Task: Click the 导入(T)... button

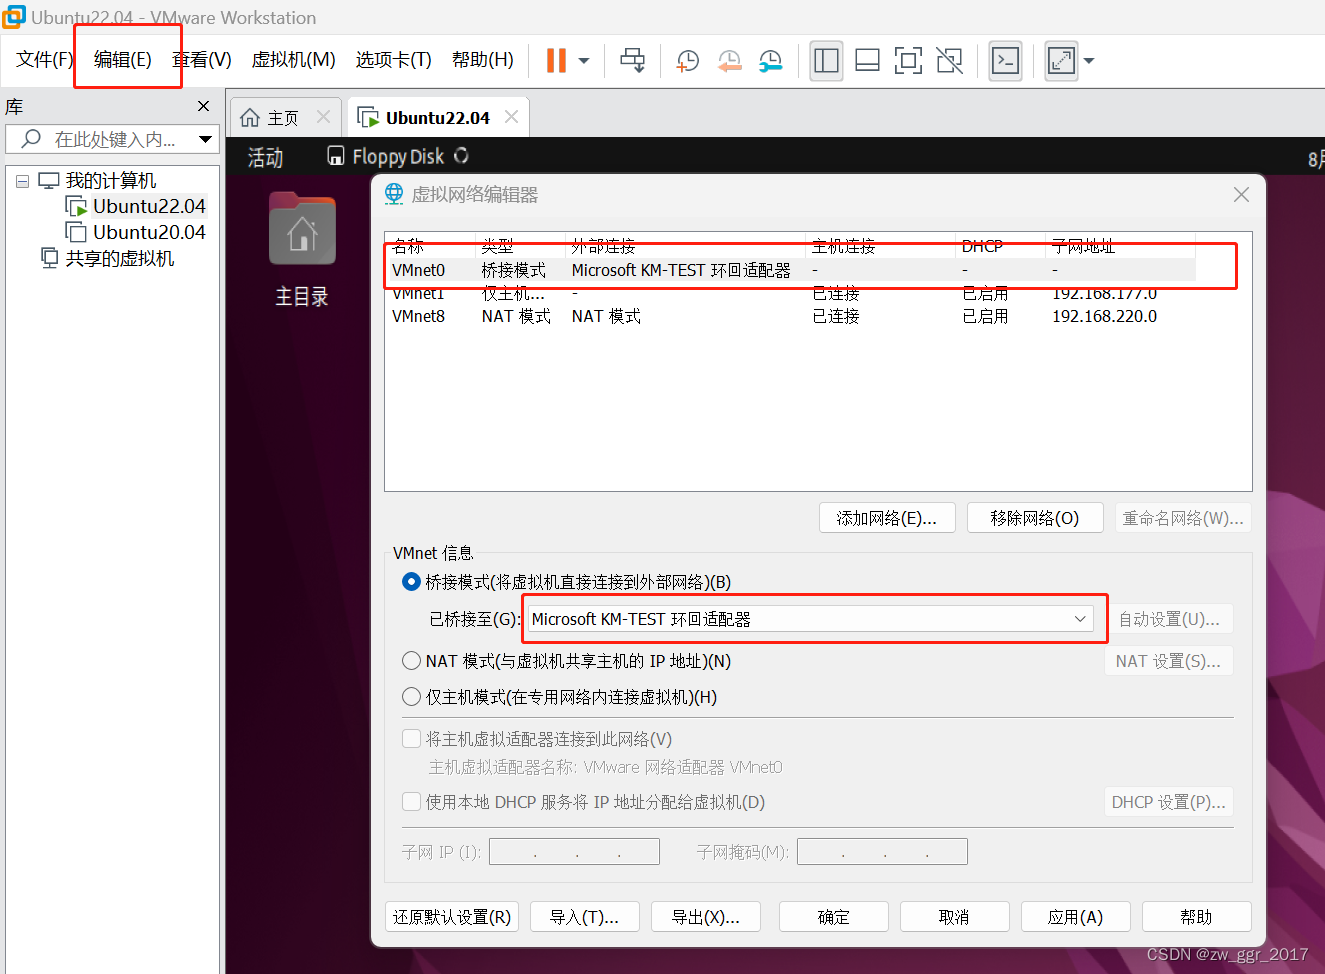Action: point(585,917)
